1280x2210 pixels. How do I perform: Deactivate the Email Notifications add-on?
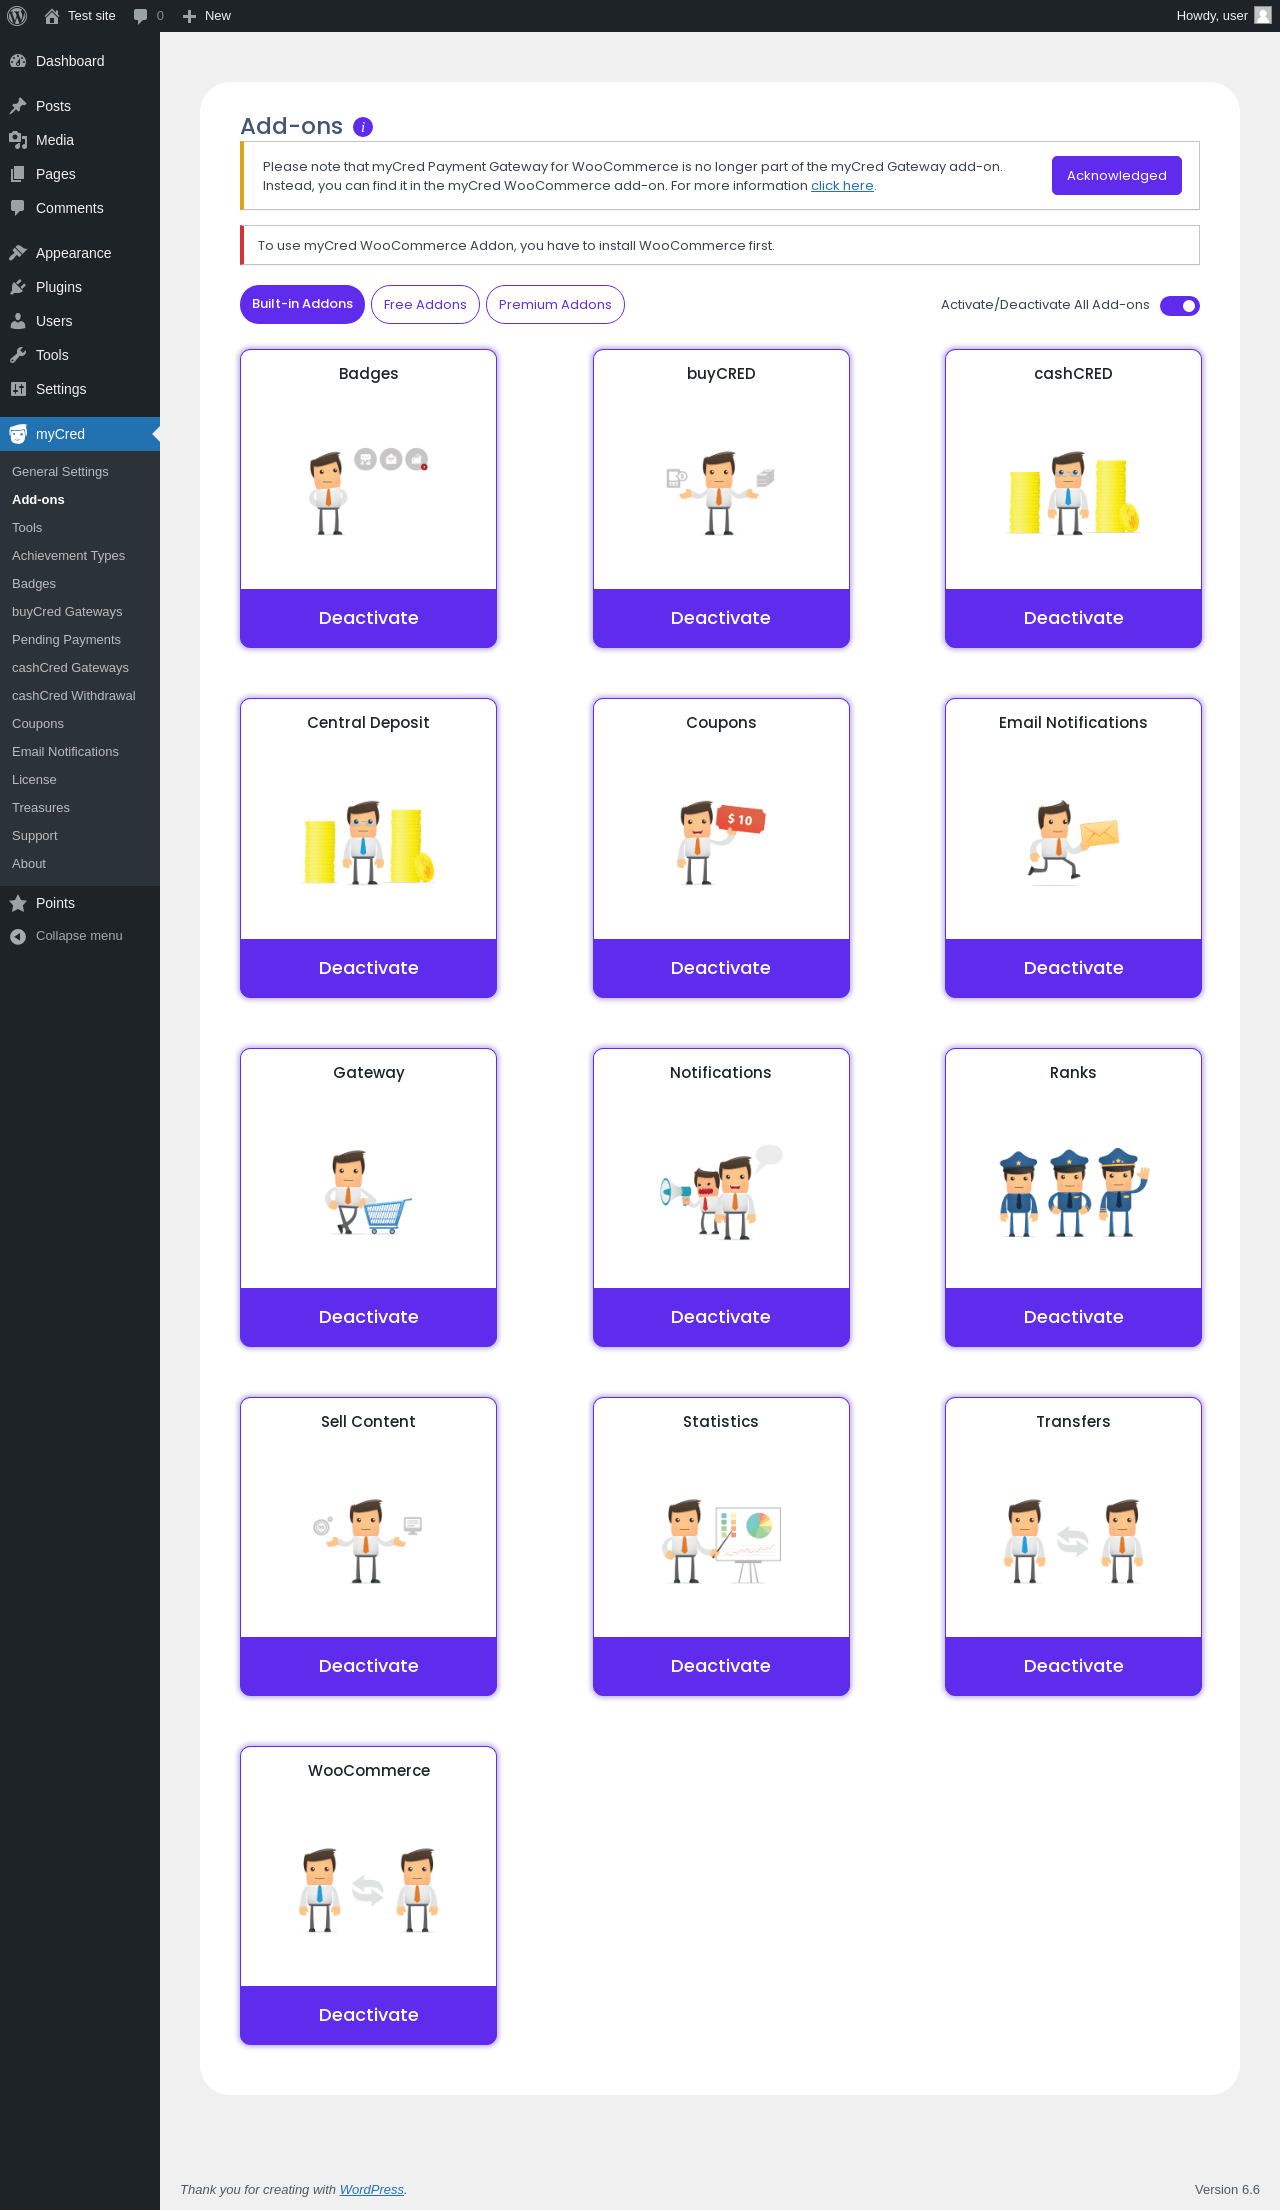(x=1073, y=968)
